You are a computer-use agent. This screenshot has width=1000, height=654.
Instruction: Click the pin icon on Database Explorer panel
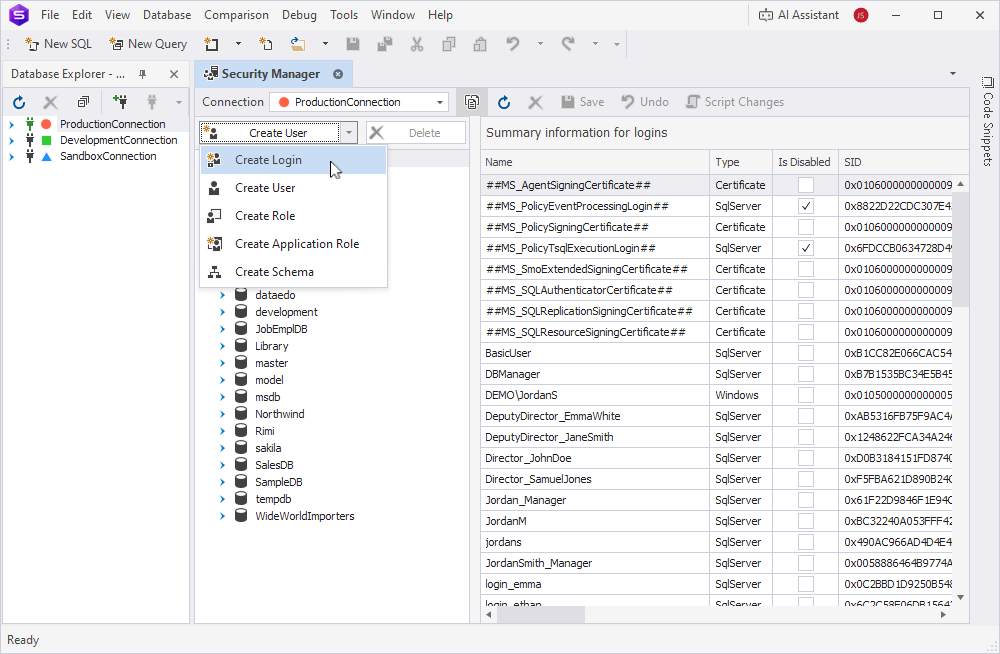tap(141, 73)
